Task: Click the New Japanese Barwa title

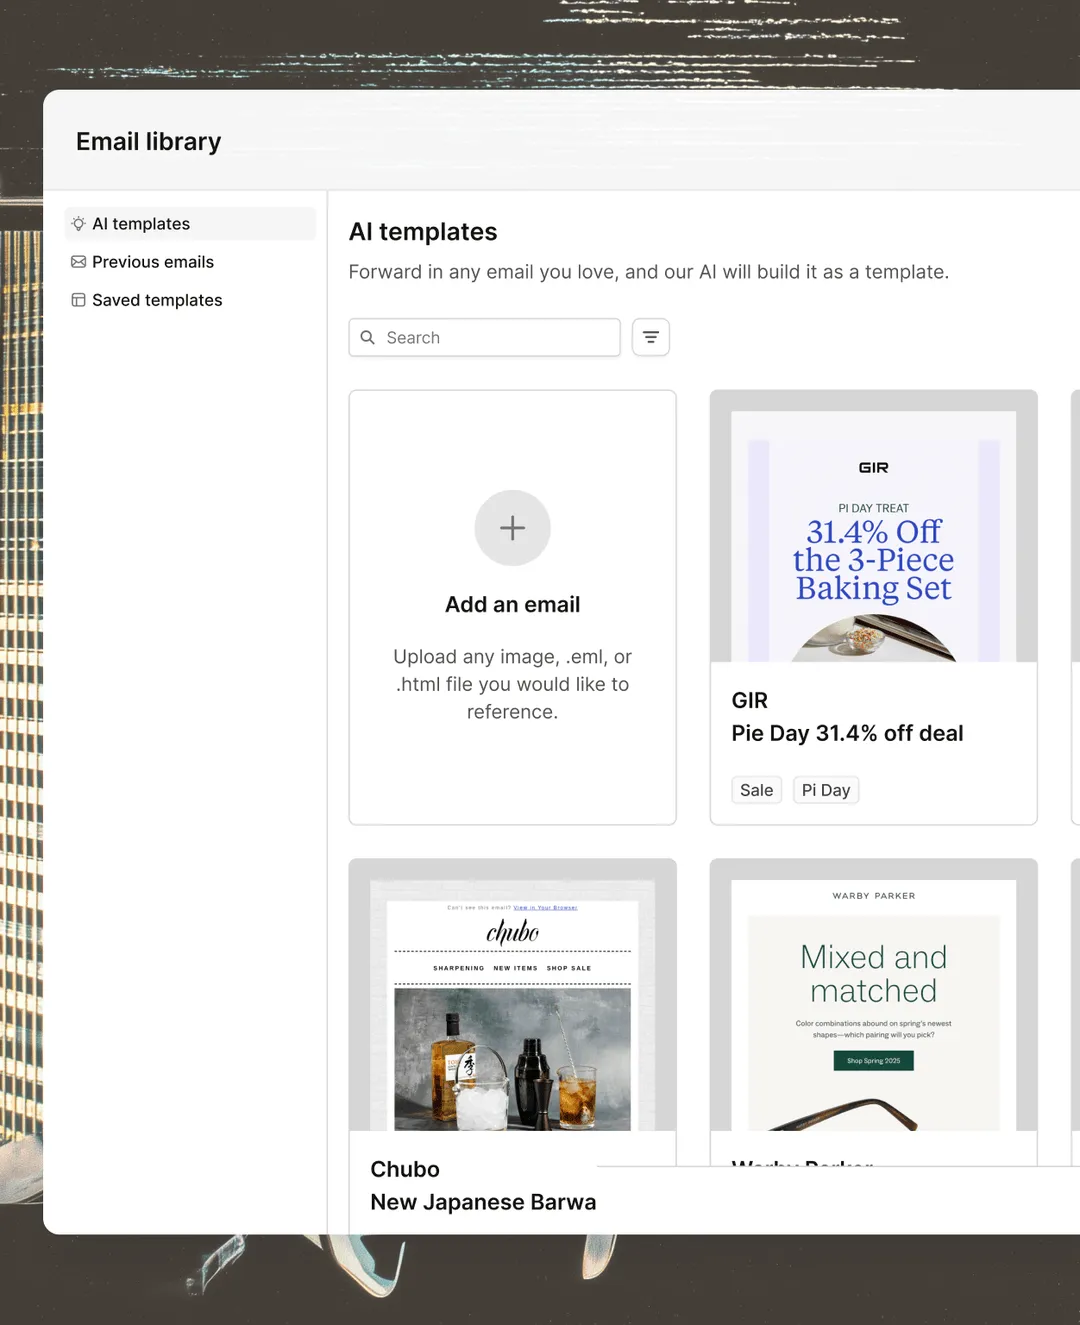Action: tap(483, 1202)
